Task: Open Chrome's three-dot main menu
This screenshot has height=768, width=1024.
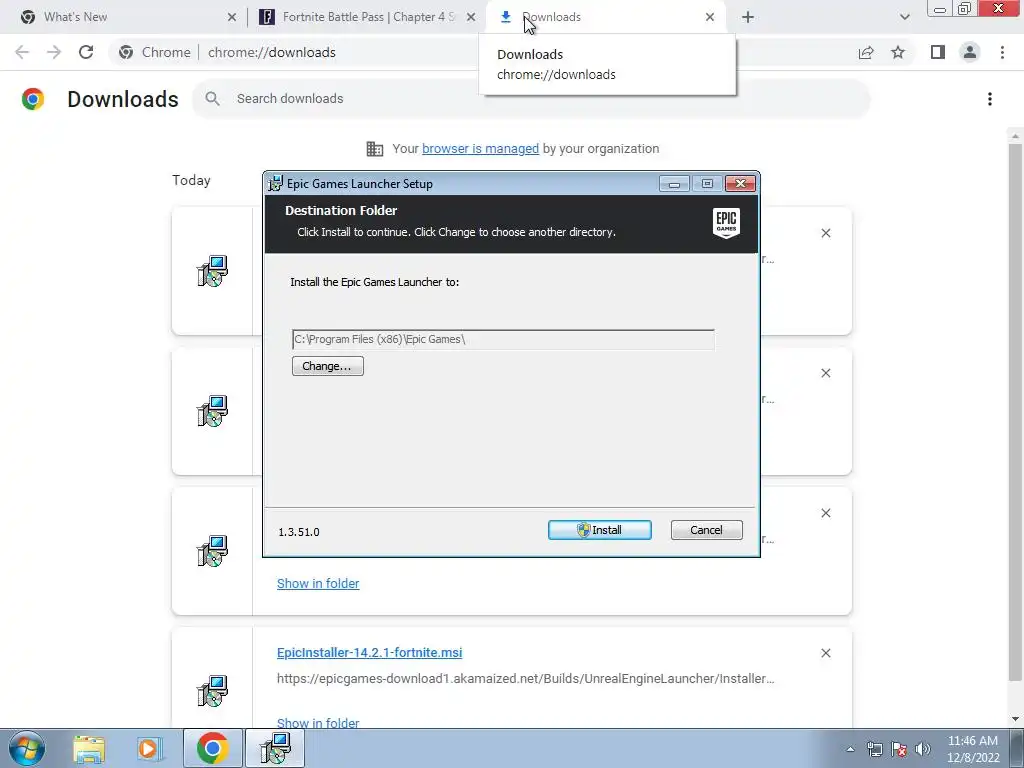Action: [1002, 52]
